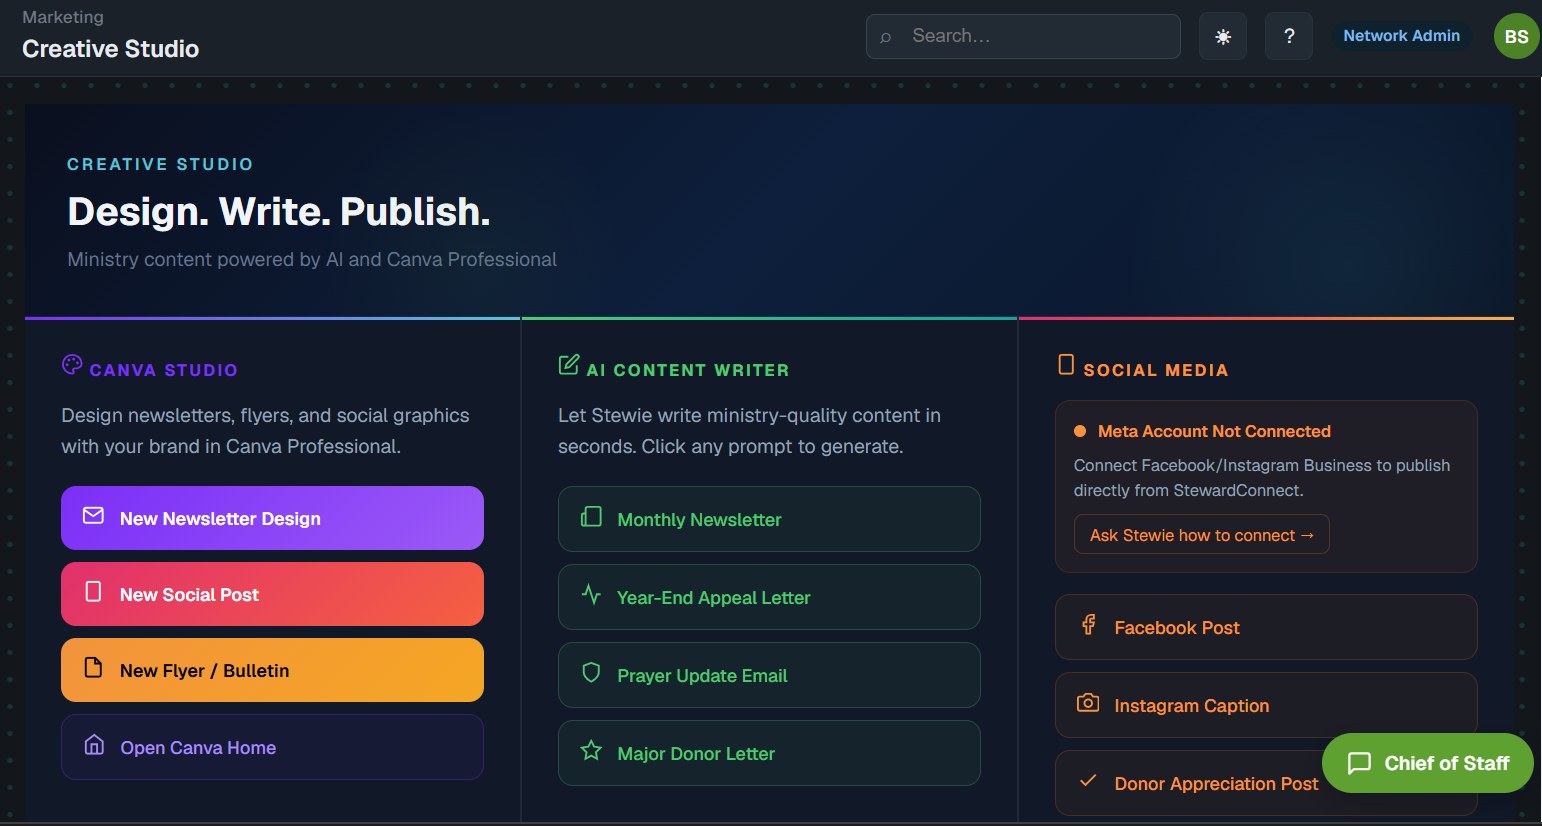This screenshot has width=1542, height=826.
Task: Generate the Year-End Appeal Letter
Action: click(x=769, y=597)
